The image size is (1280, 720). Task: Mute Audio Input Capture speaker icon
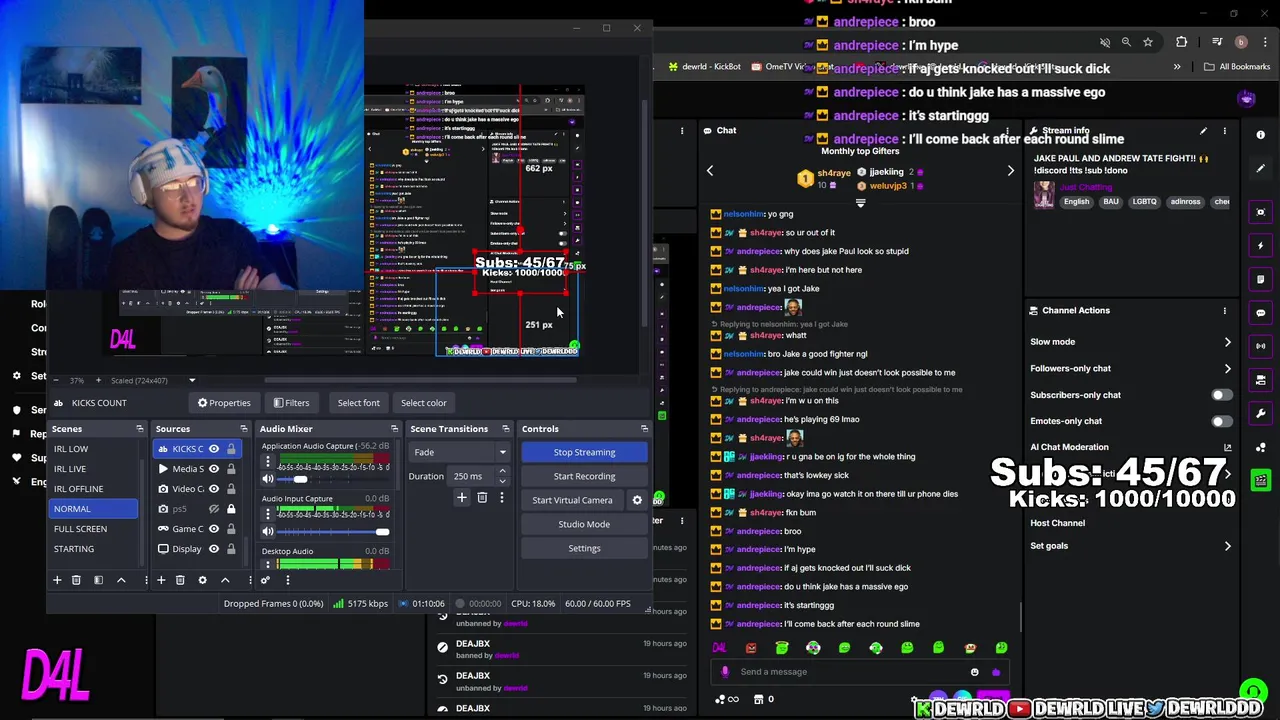[x=268, y=532]
